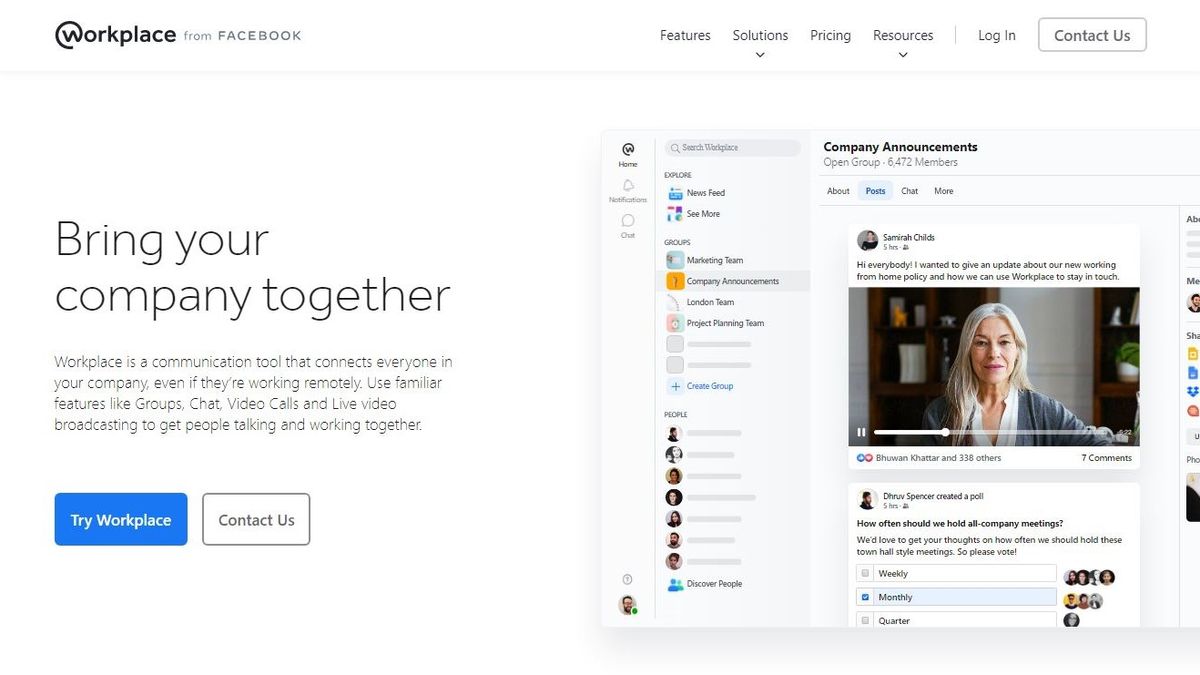This screenshot has width=1200, height=675.
Task: Open the Home icon in Workplace sidebar
Action: [628, 150]
